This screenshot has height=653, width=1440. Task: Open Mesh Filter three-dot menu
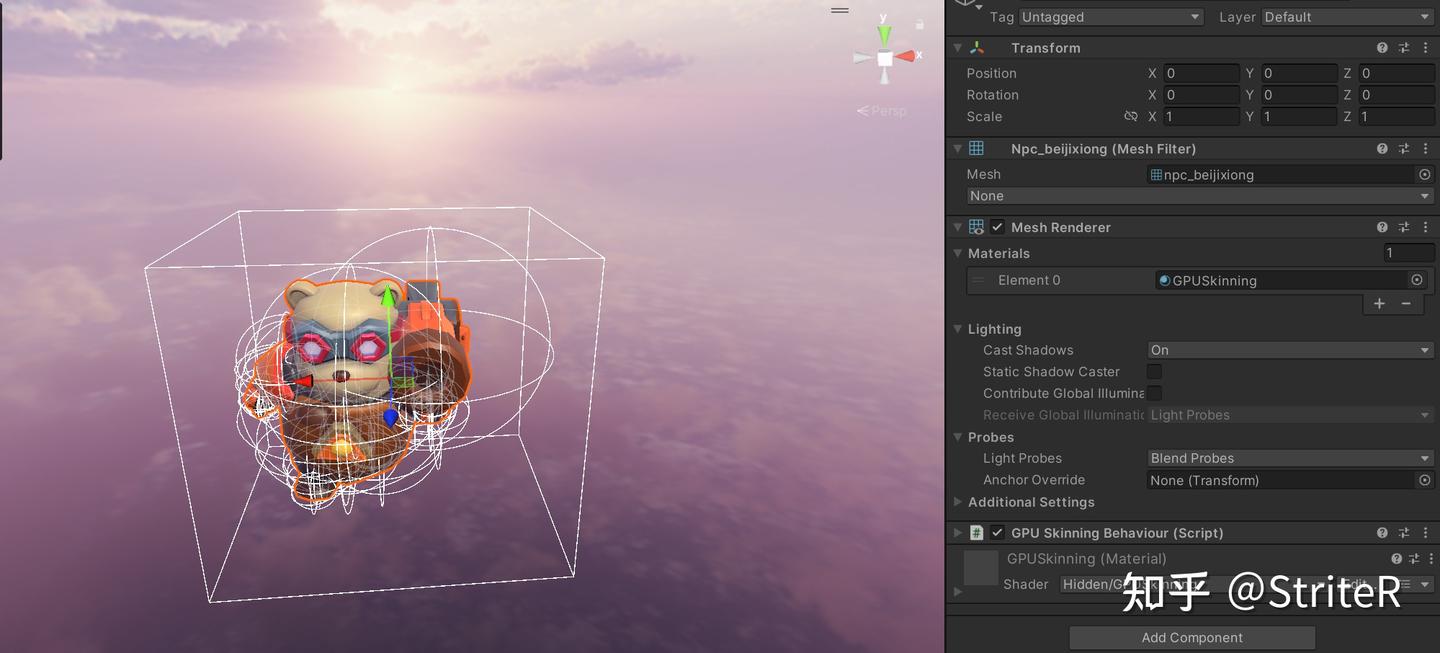[x=1425, y=148]
